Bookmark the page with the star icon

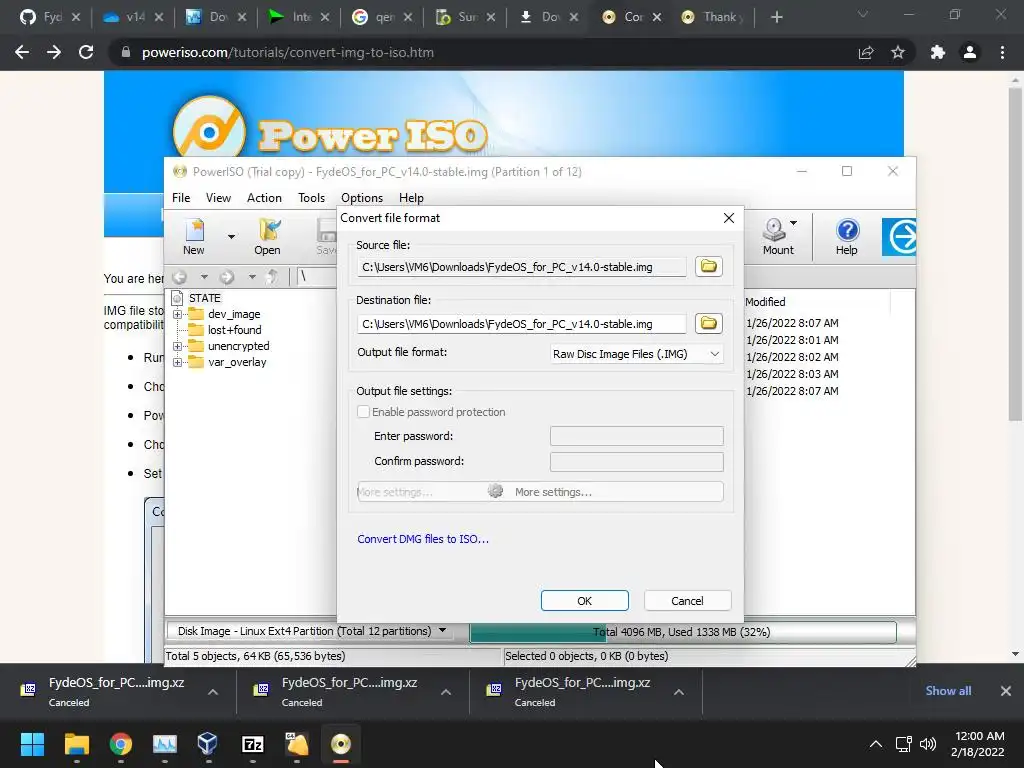[898, 52]
